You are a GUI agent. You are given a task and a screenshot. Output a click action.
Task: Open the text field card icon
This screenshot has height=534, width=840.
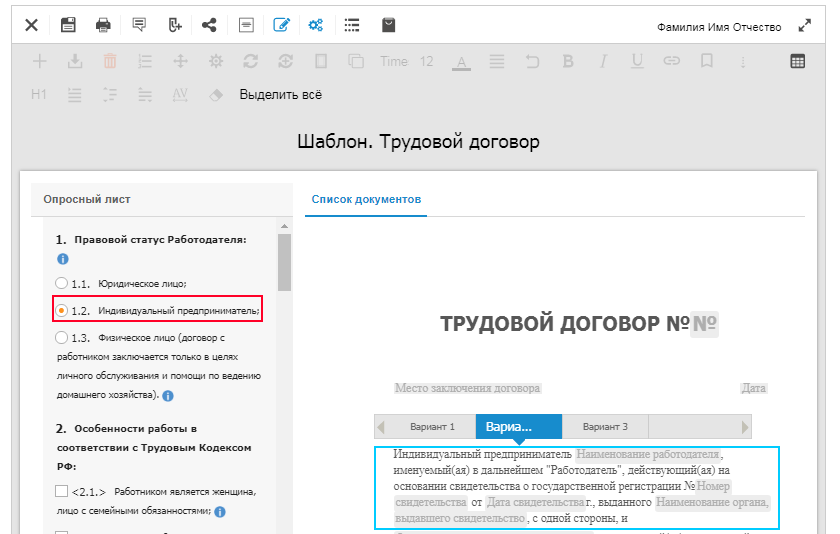tap(246, 25)
